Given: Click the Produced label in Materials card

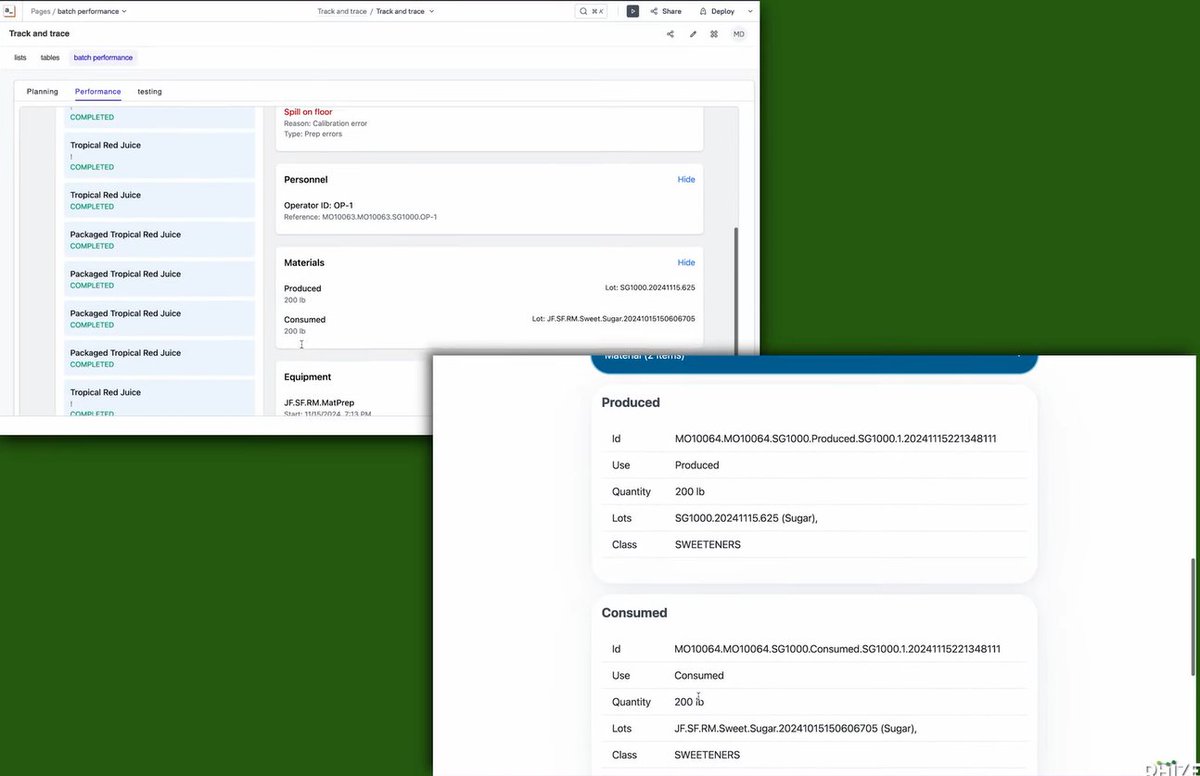Looking at the screenshot, I should click(x=302, y=288).
